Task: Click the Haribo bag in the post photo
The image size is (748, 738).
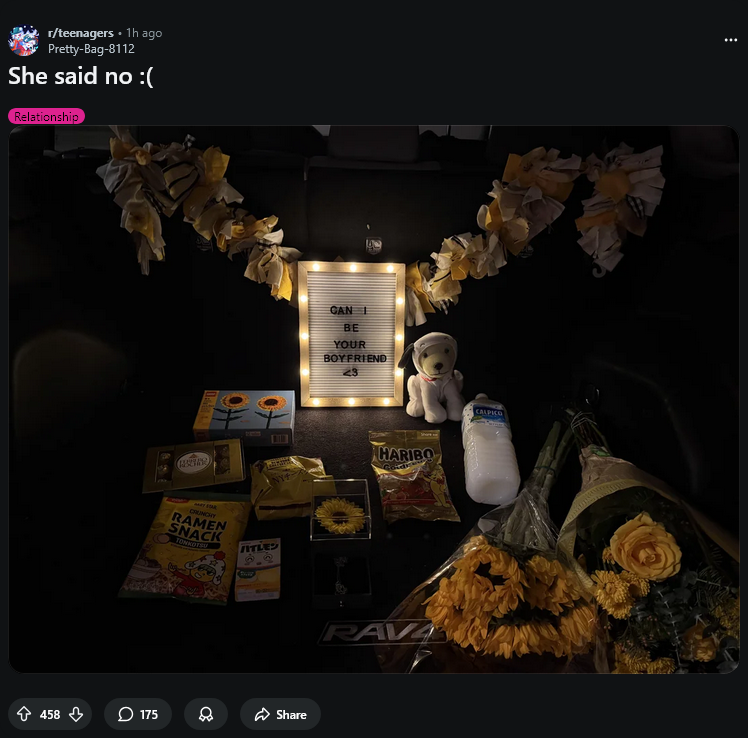Action: point(412,475)
